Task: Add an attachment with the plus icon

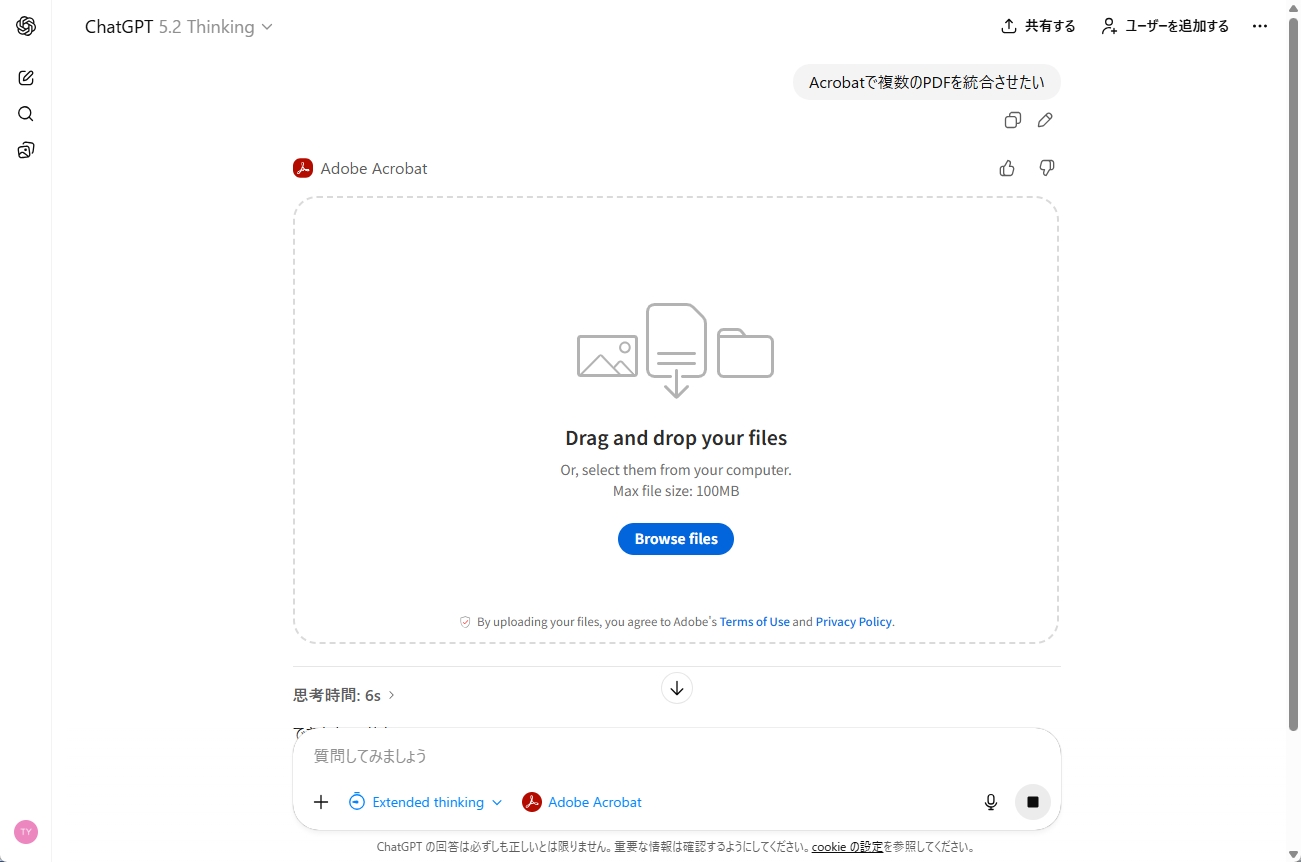Action: tap(321, 802)
